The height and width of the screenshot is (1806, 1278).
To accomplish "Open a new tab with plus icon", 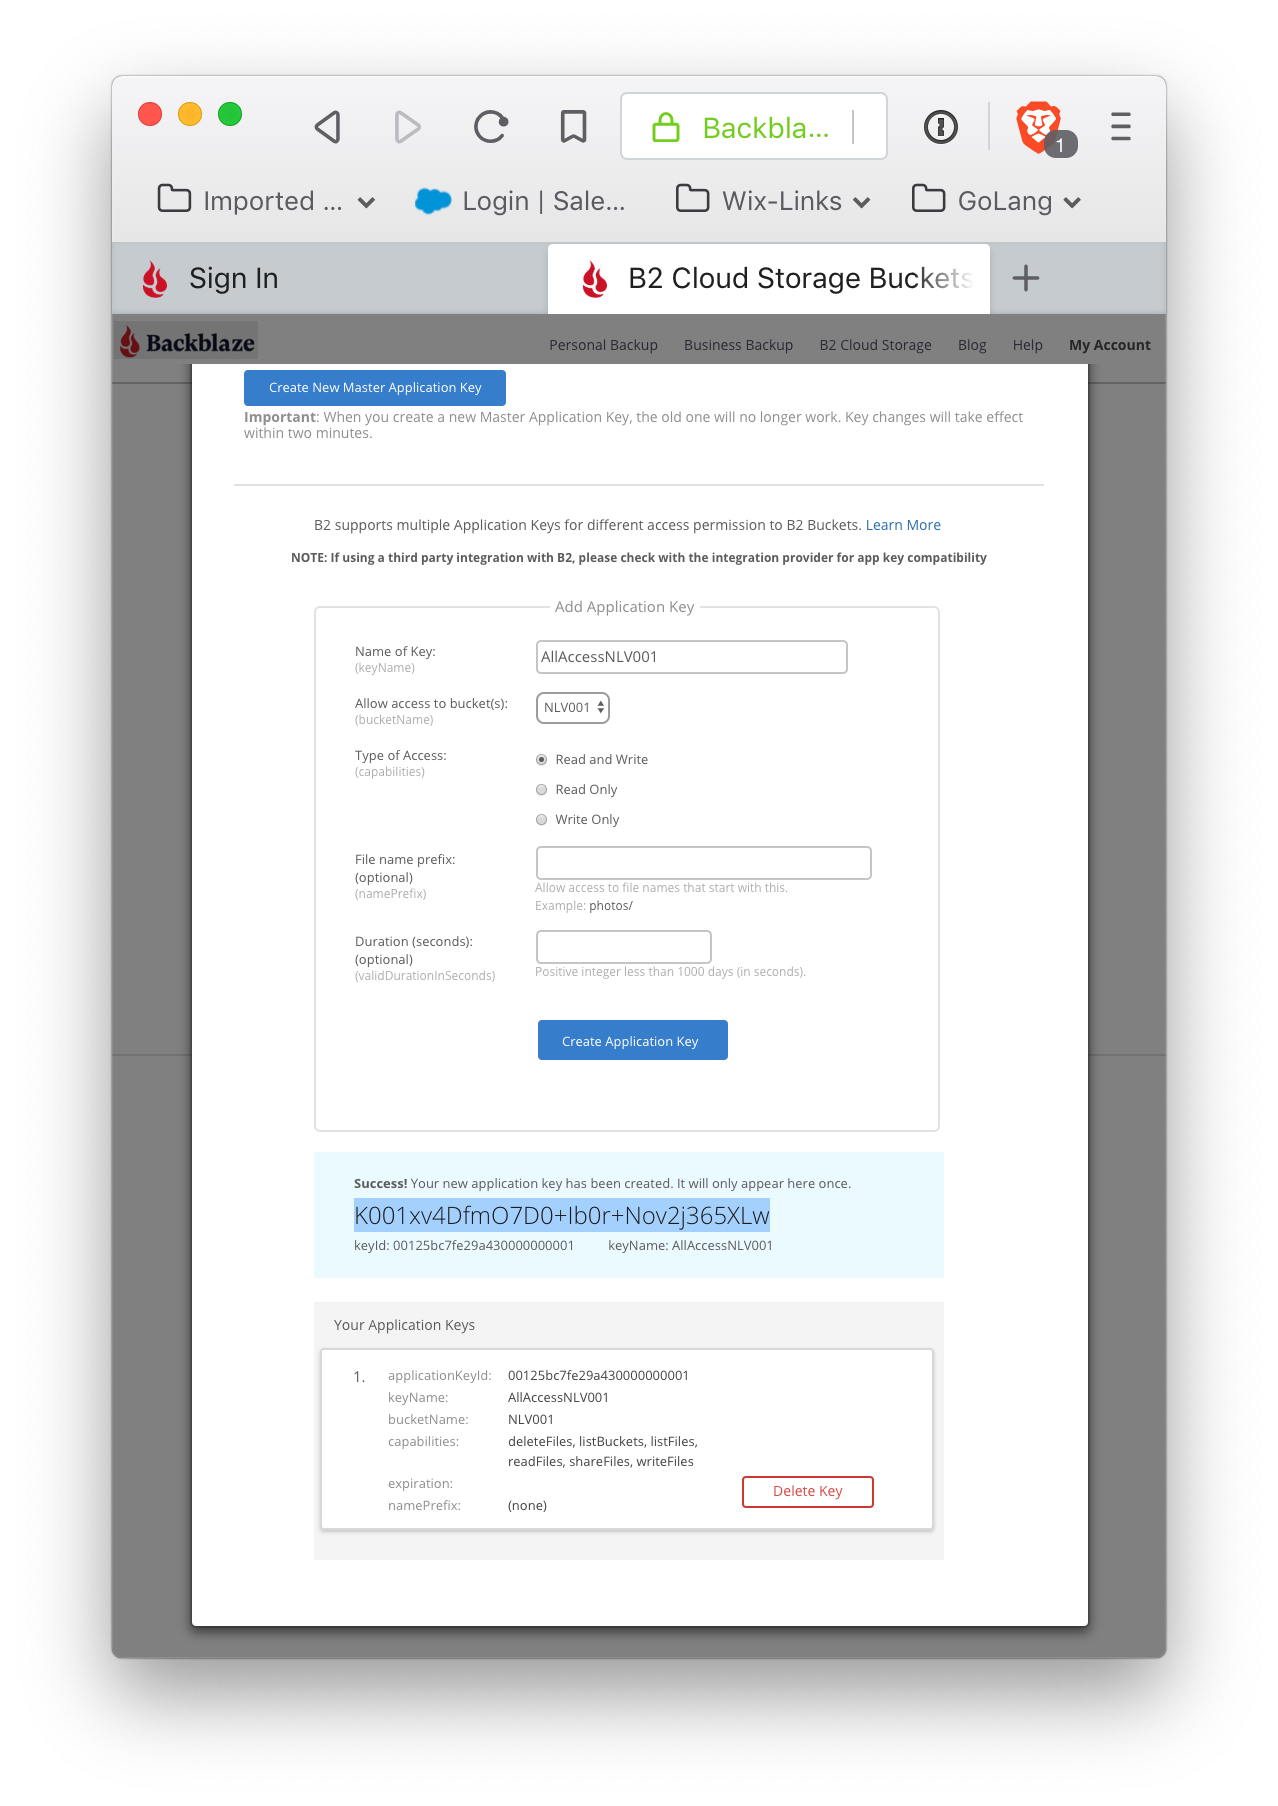I will [1026, 278].
